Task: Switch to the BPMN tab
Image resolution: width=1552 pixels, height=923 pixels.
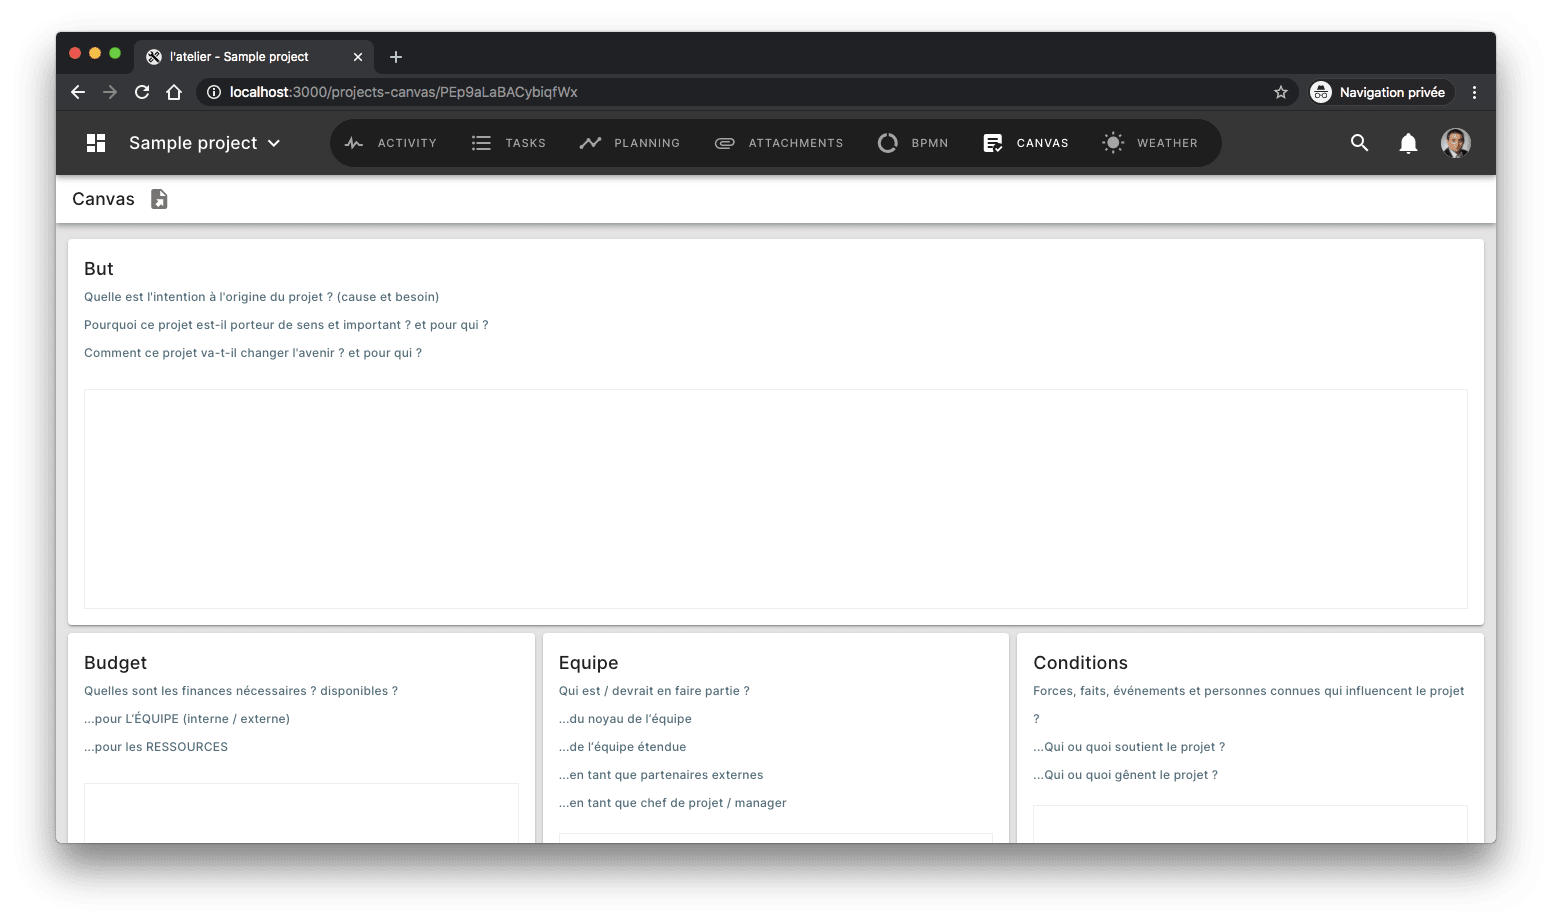Action: click(913, 143)
